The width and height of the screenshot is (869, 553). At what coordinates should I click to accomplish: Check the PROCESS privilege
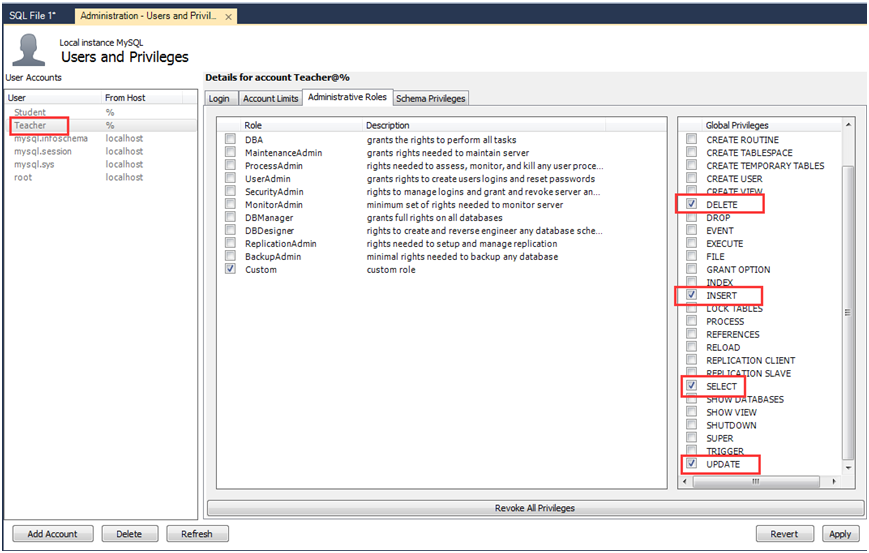click(x=692, y=320)
